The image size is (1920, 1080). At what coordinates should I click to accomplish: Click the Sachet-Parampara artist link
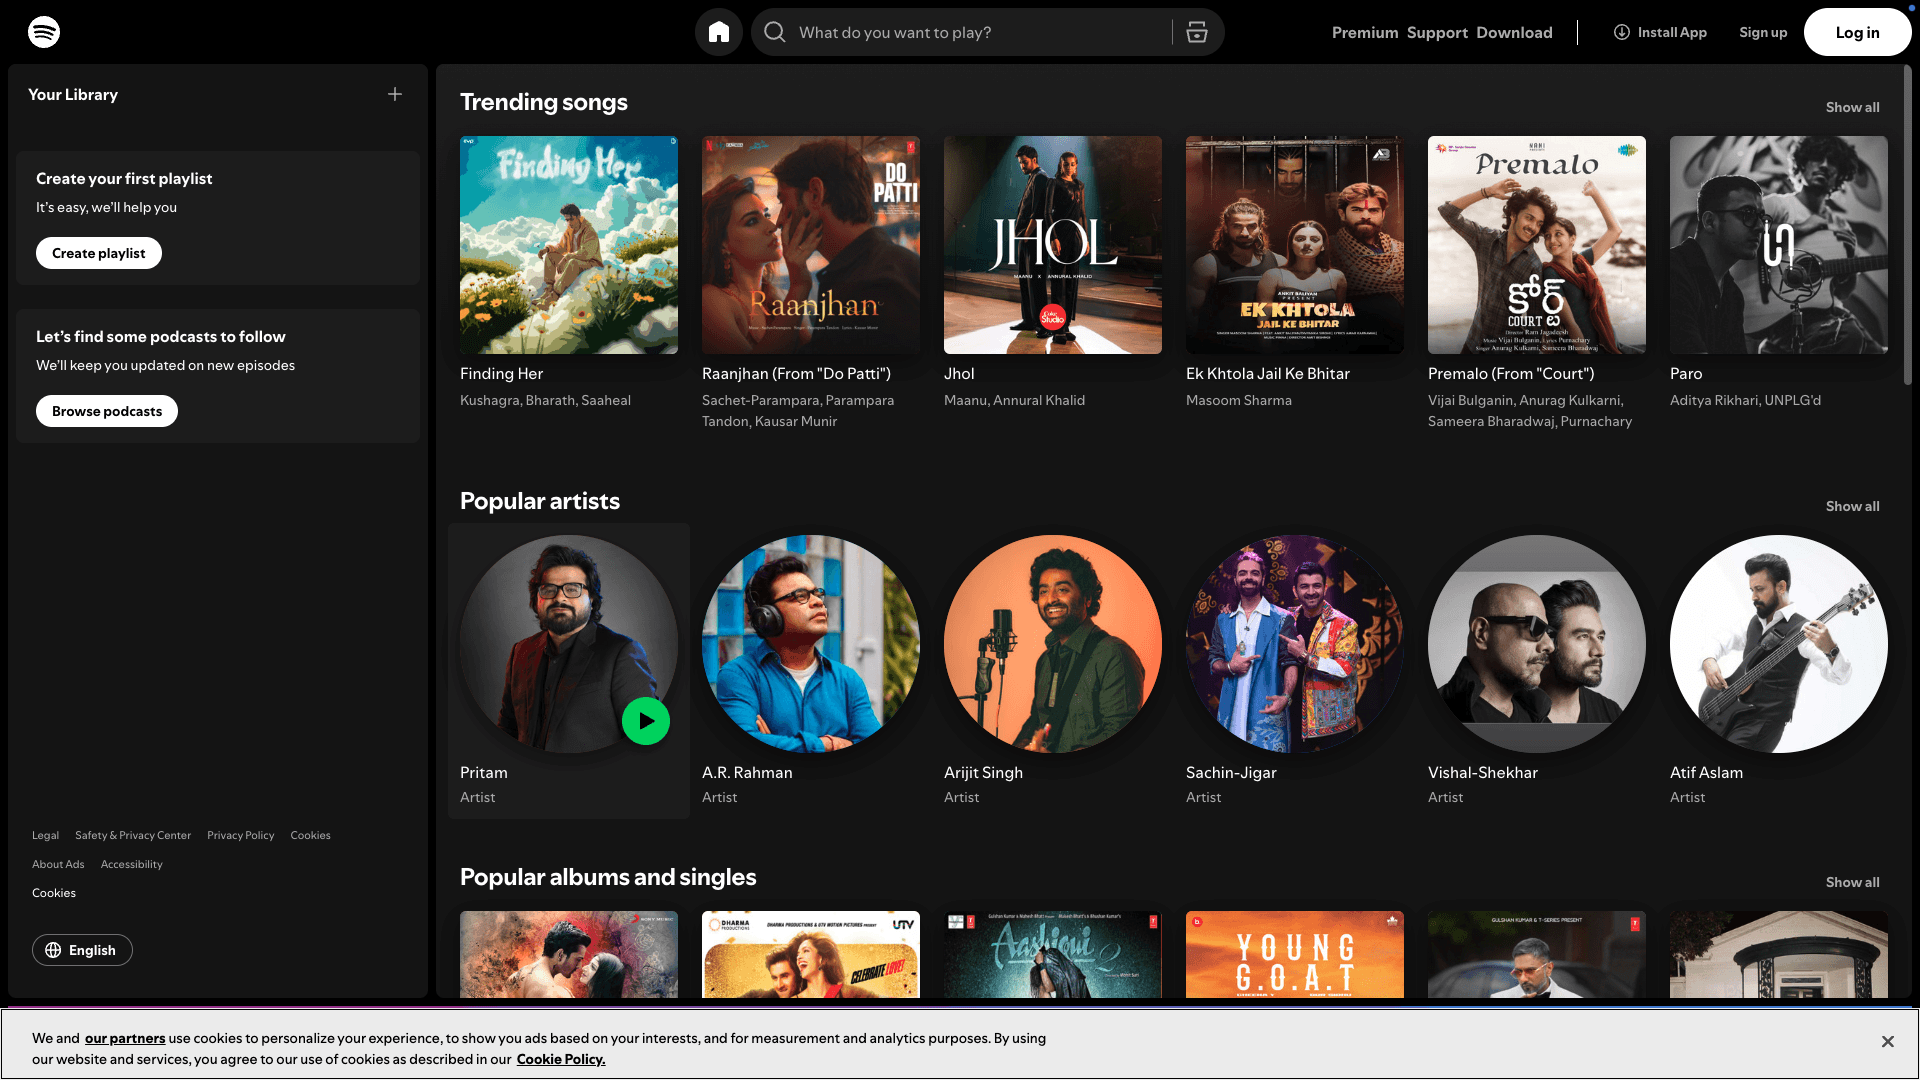[x=760, y=400]
